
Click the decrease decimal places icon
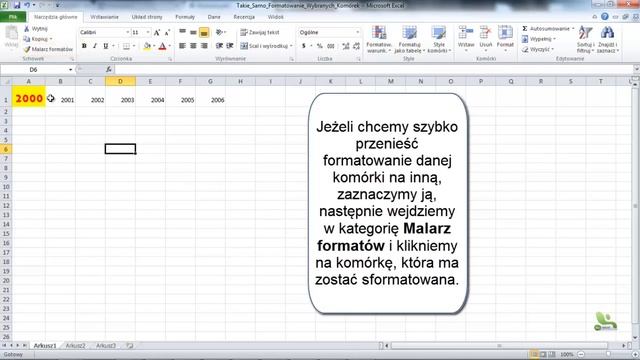point(356,46)
